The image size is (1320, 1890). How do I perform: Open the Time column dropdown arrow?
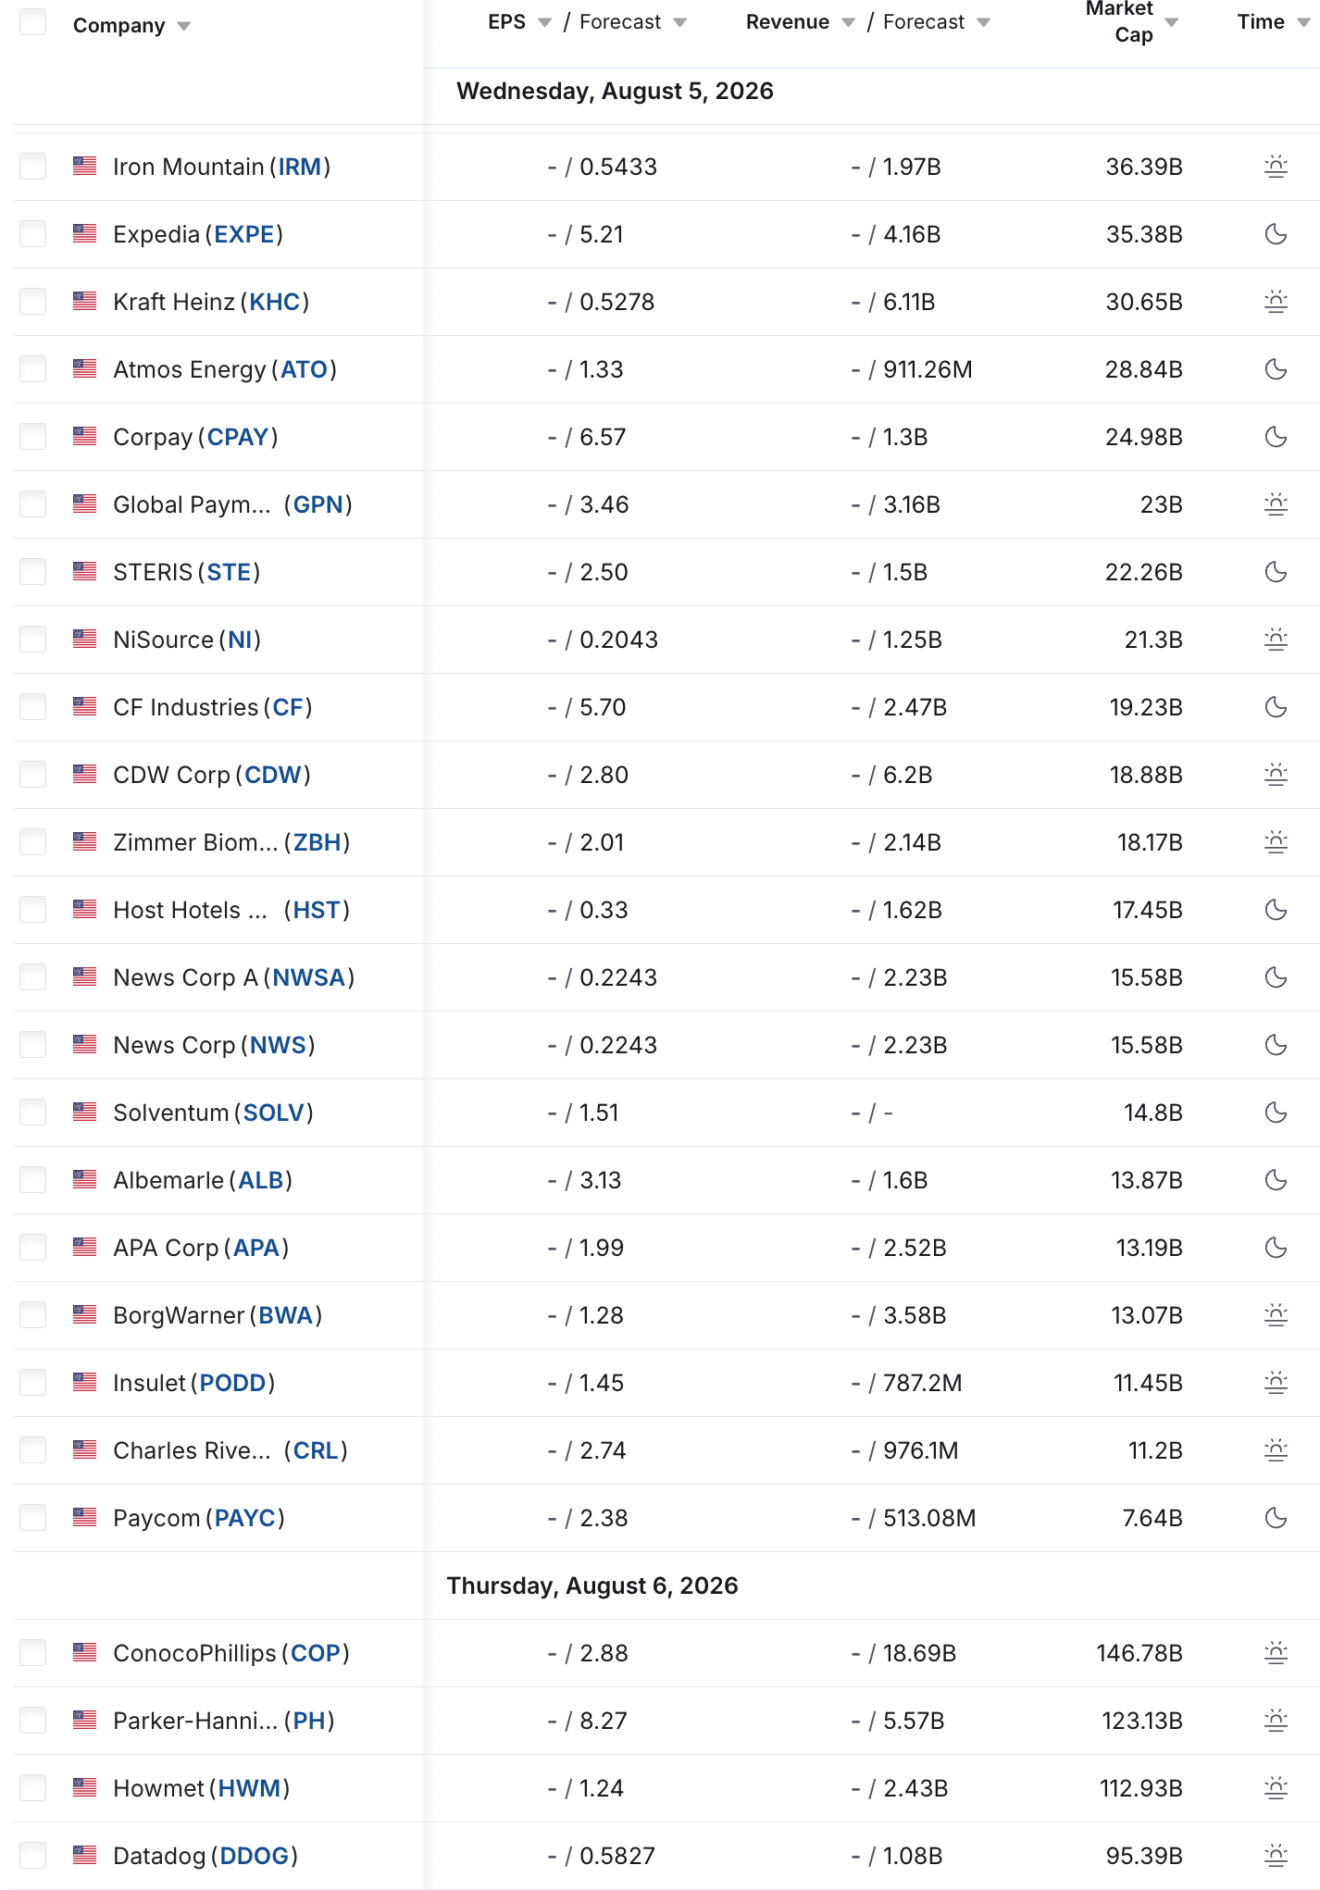pyautogui.click(x=1303, y=22)
